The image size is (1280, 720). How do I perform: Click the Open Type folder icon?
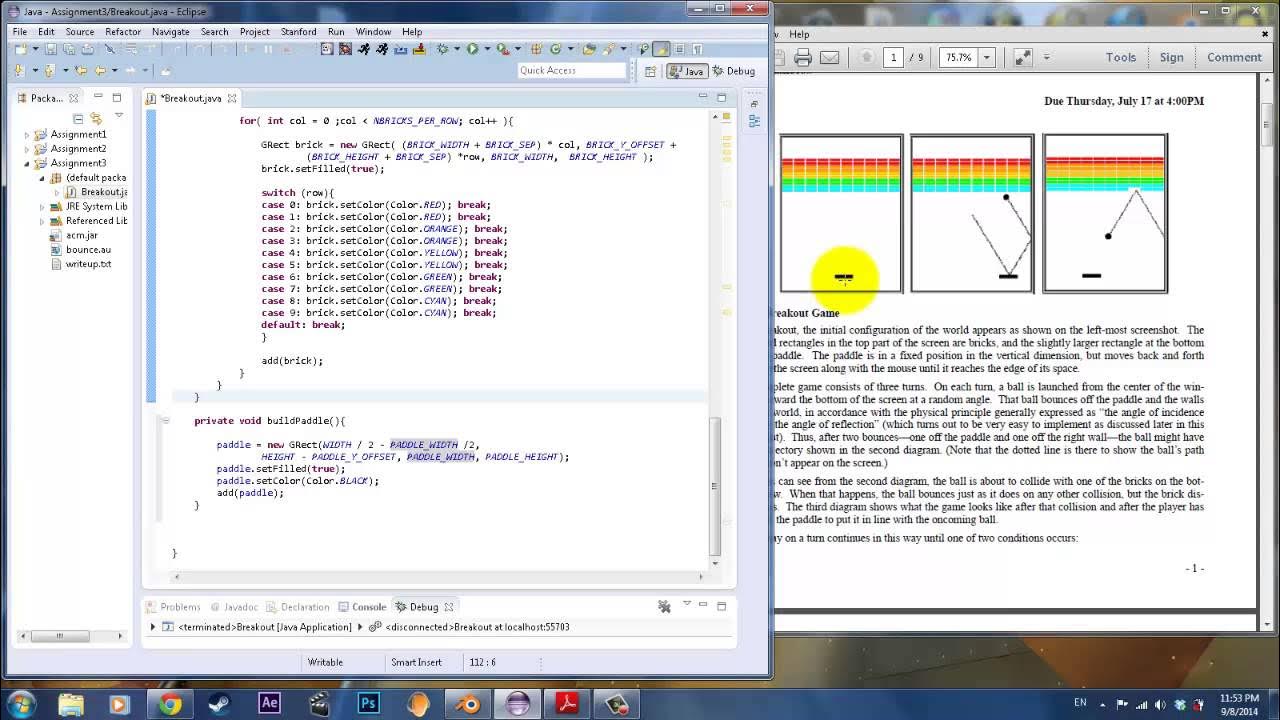(588, 48)
